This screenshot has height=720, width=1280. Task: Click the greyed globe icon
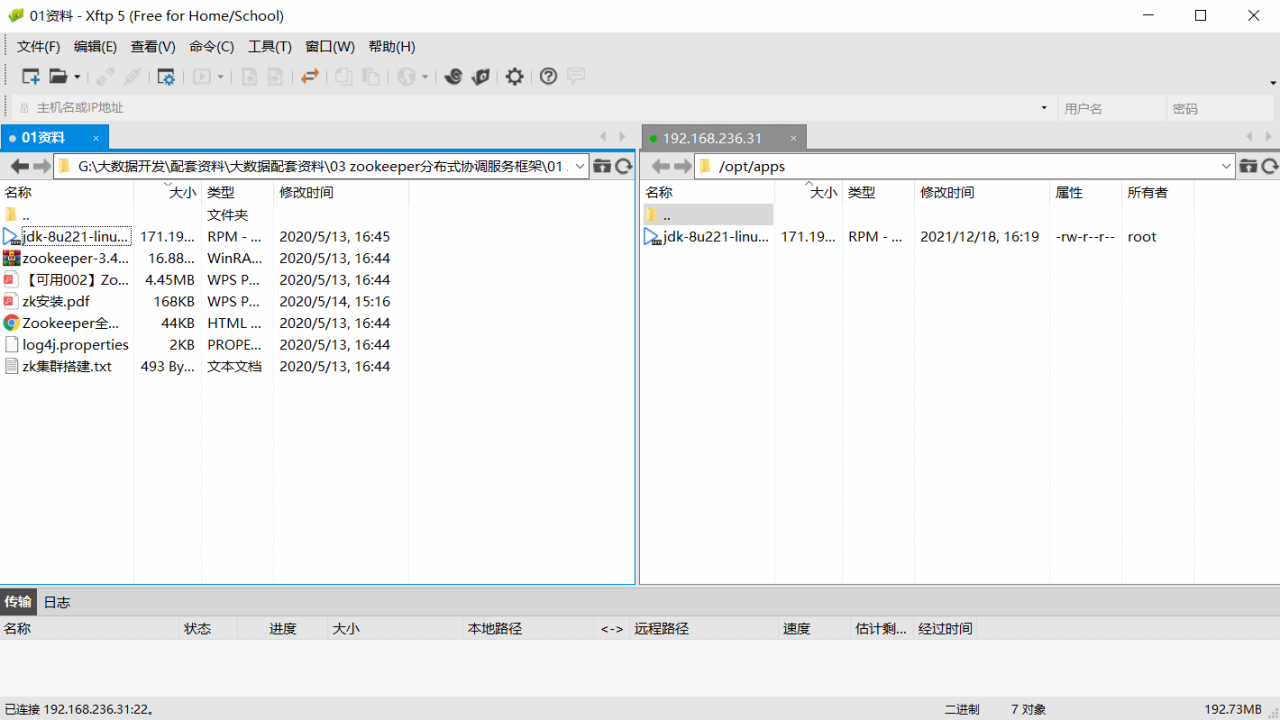point(406,76)
